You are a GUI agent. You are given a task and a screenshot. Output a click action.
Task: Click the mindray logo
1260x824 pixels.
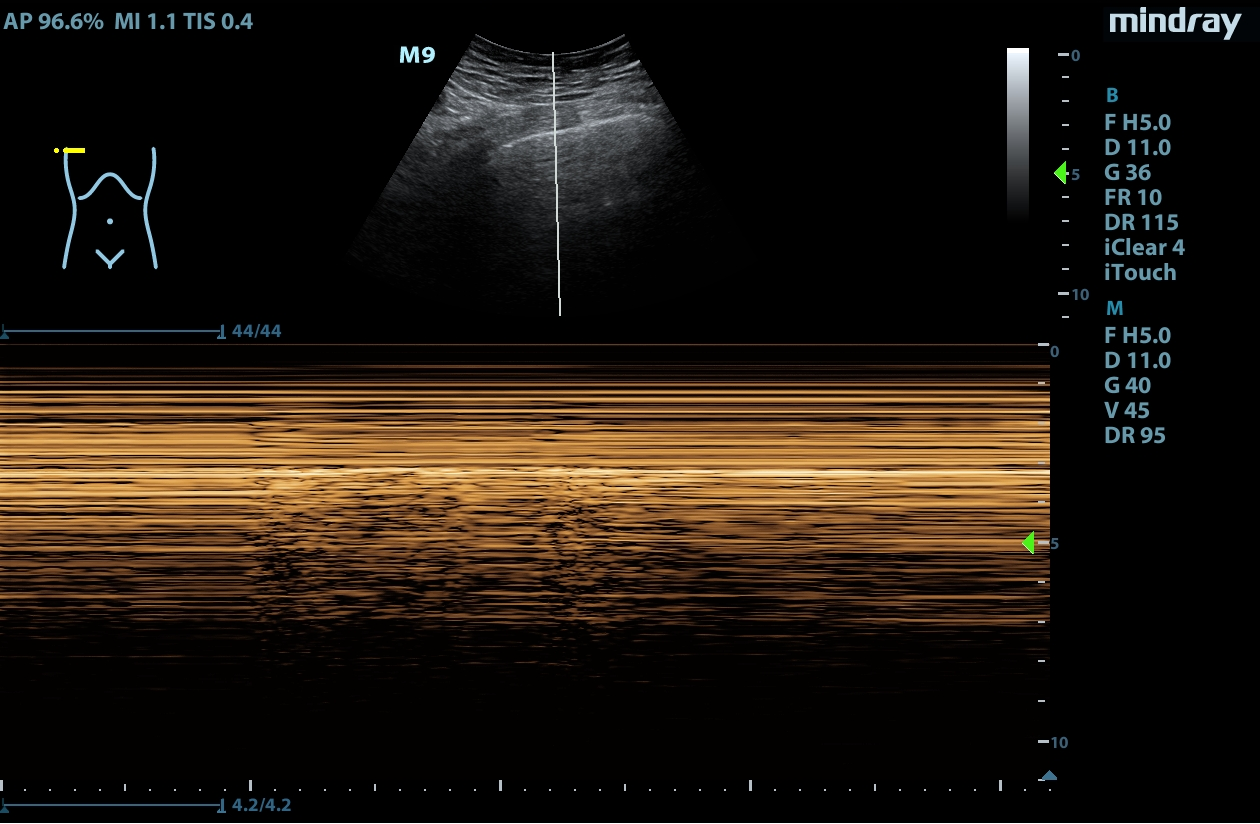(1175, 23)
